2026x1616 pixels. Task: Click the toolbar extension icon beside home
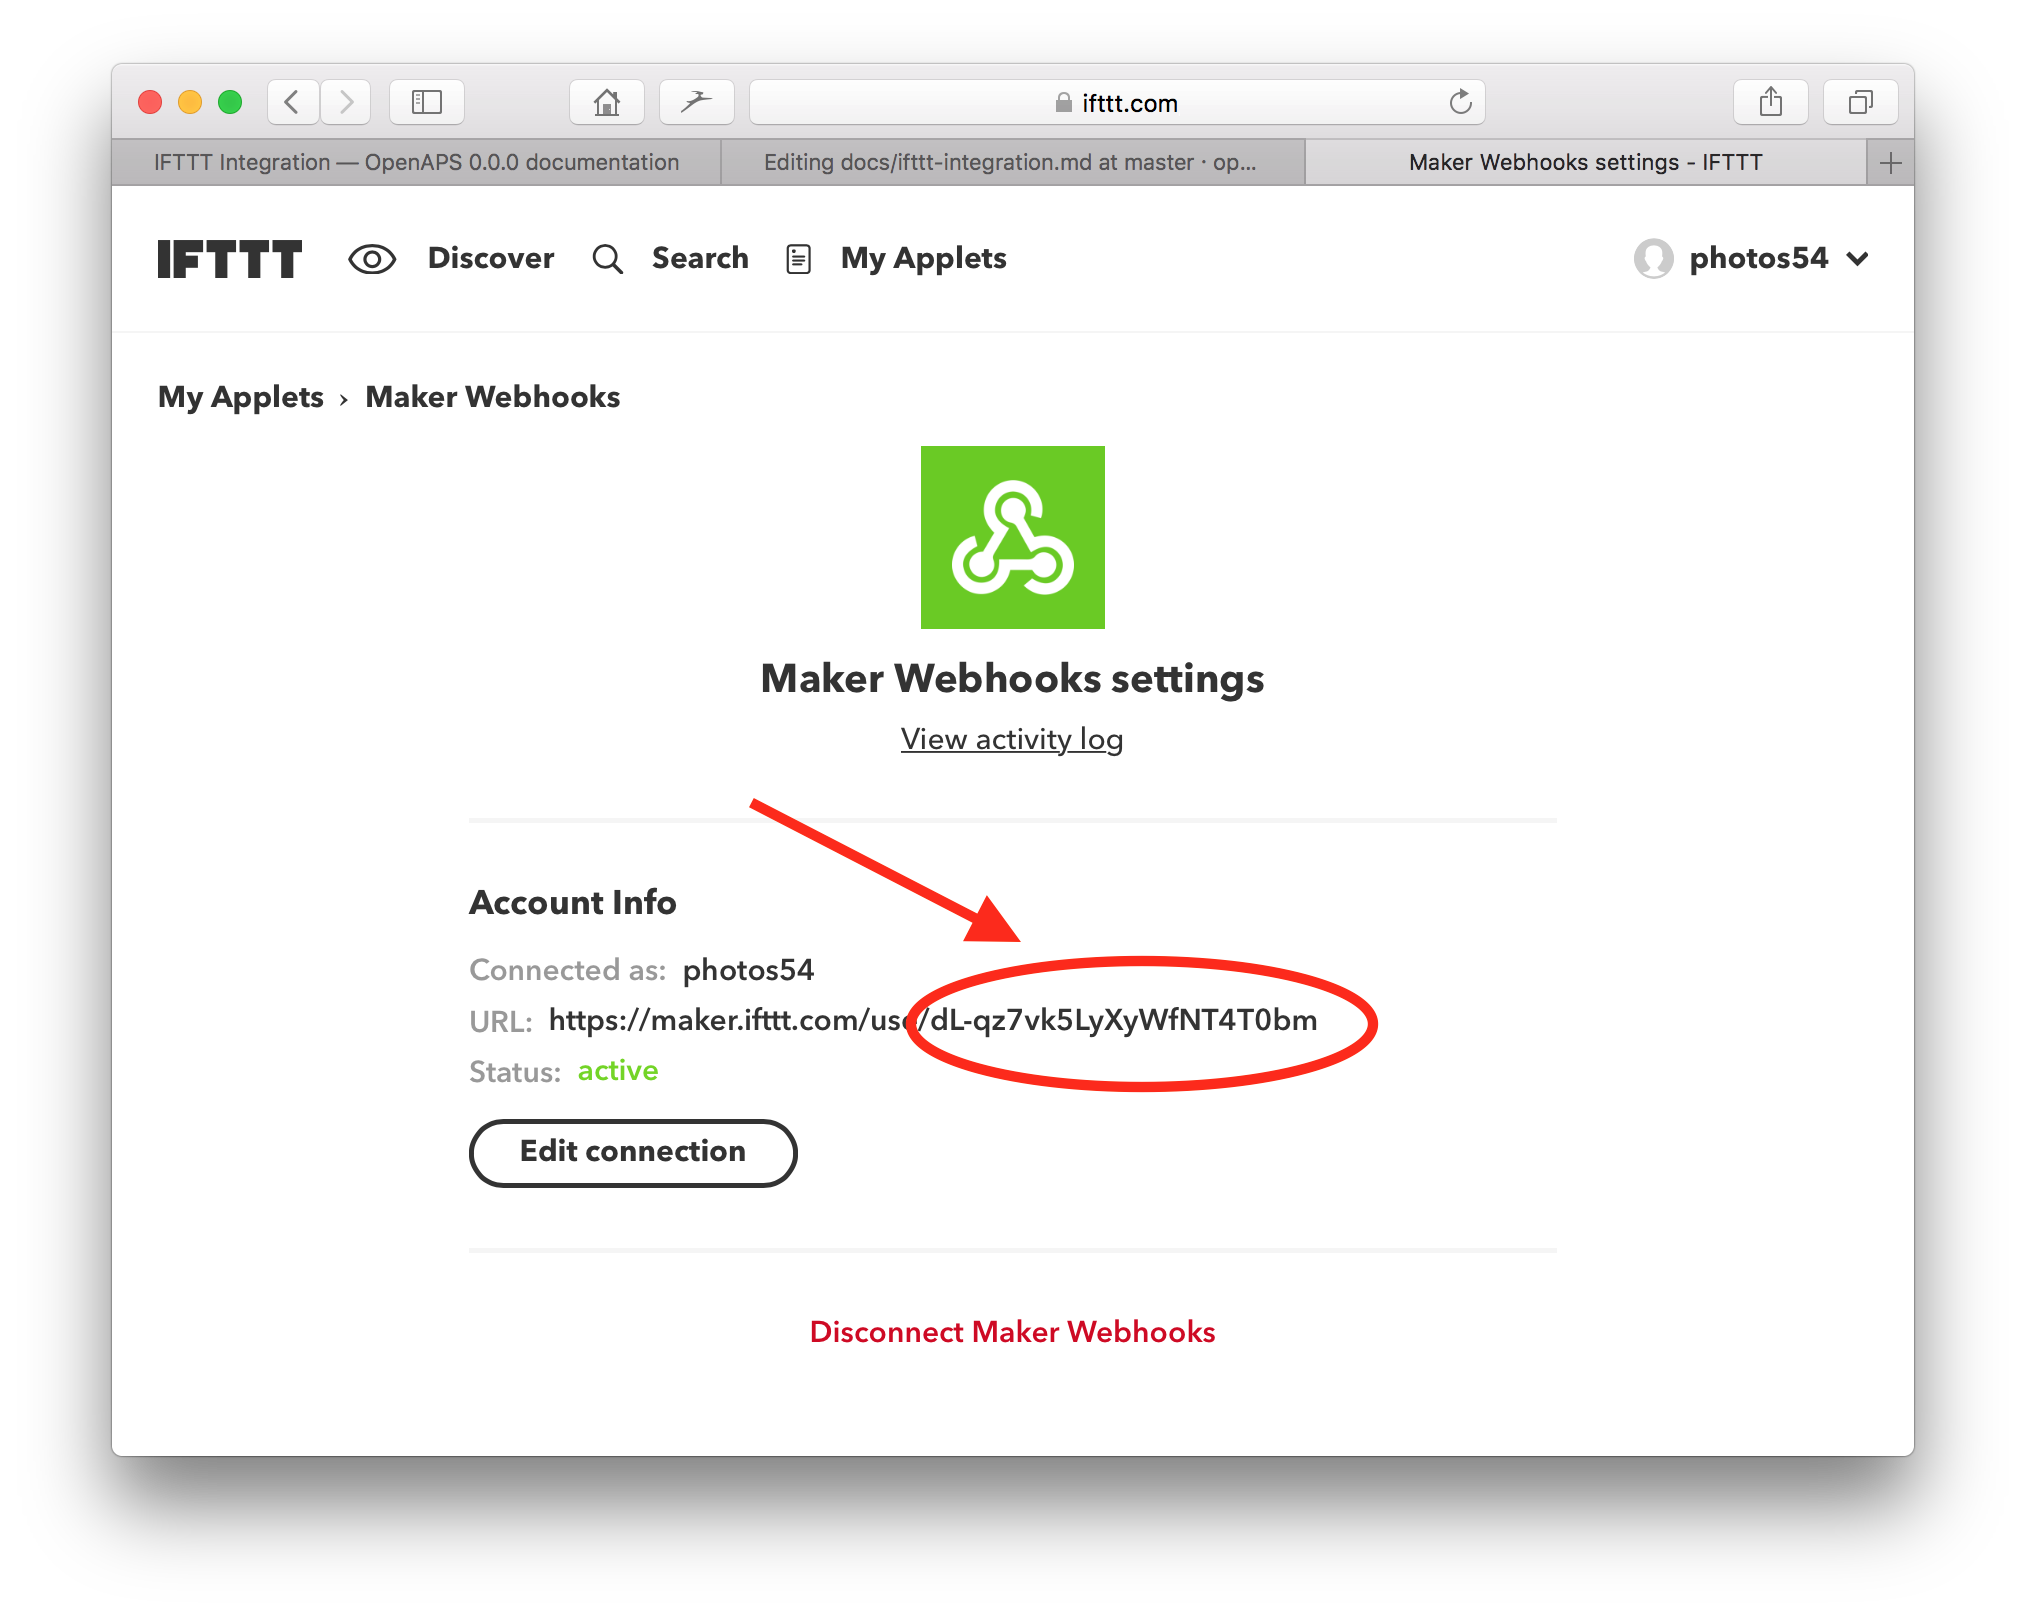(x=697, y=102)
